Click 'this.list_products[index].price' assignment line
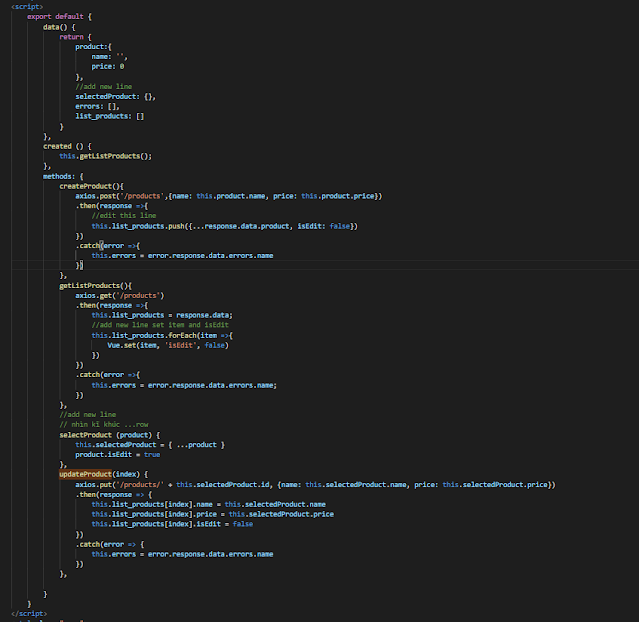The width and height of the screenshot is (639, 622). point(213,514)
